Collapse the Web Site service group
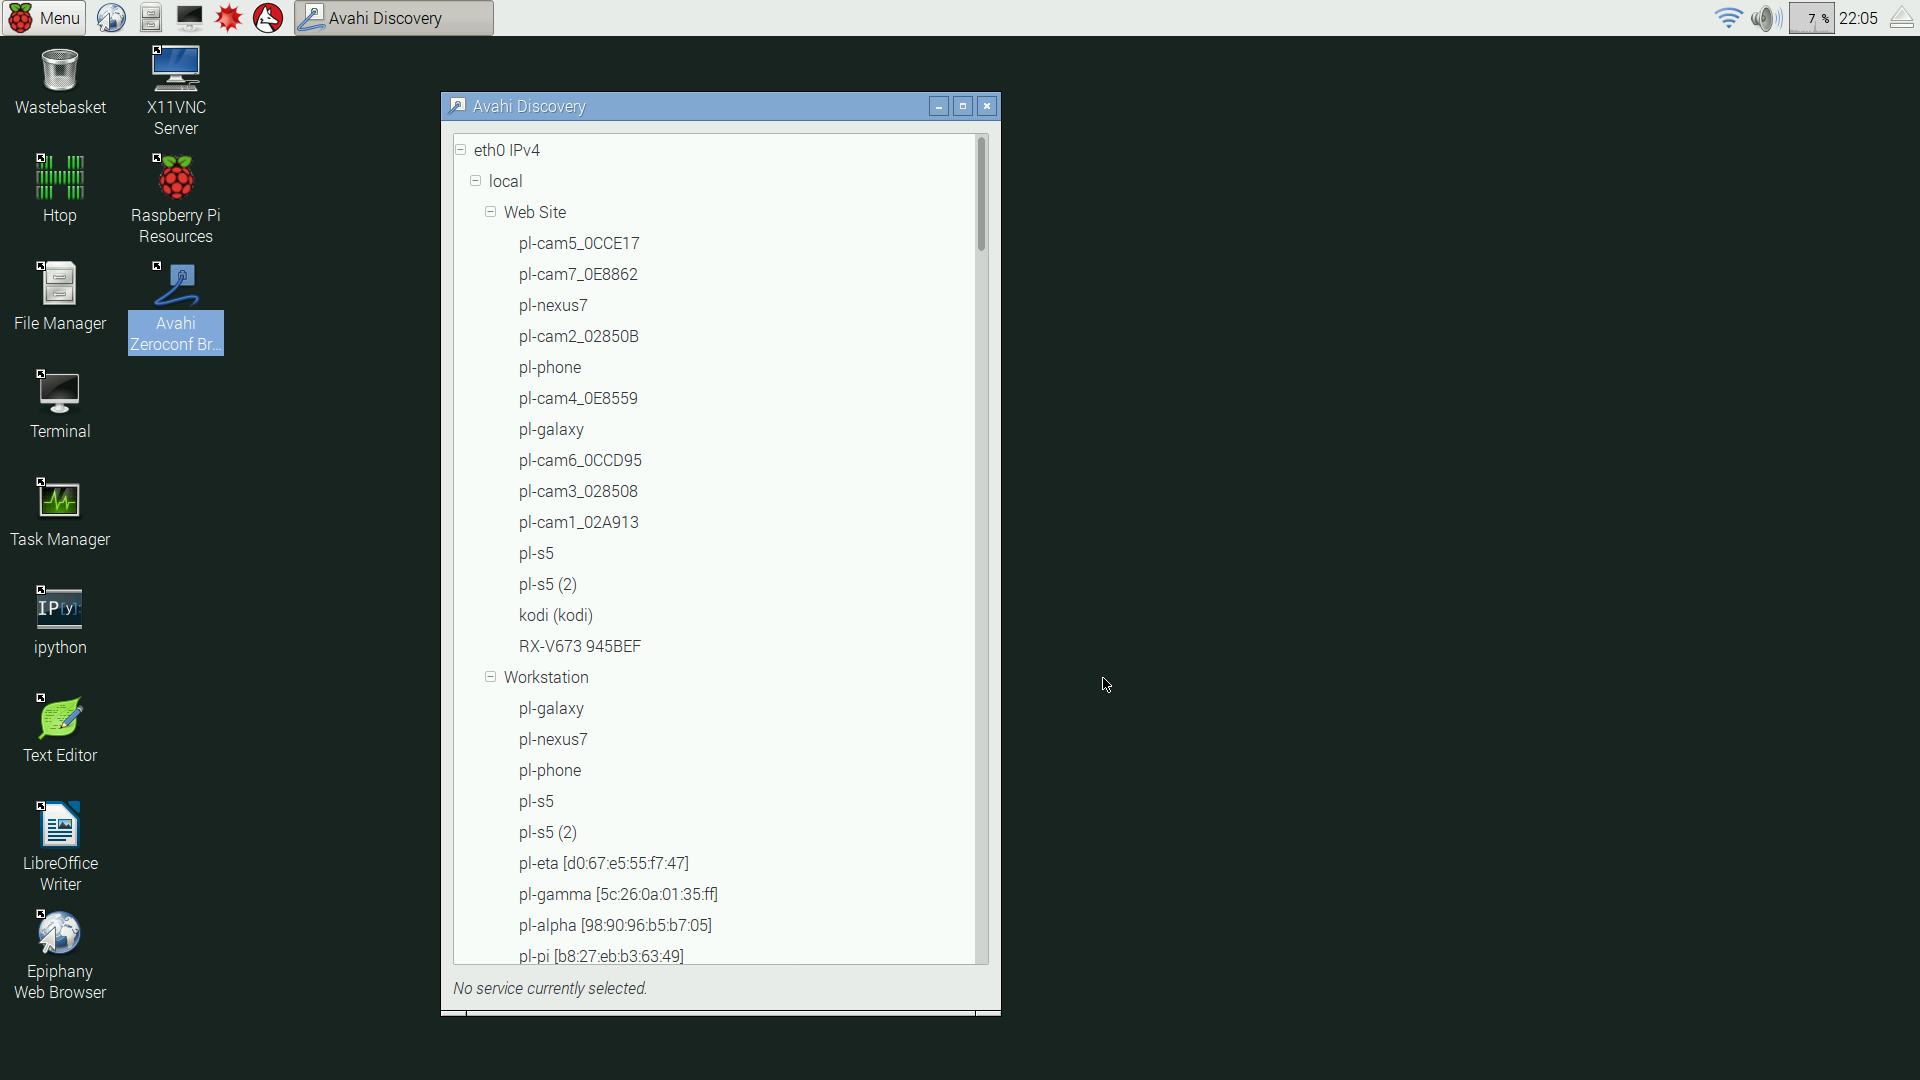 tap(491, 212)
